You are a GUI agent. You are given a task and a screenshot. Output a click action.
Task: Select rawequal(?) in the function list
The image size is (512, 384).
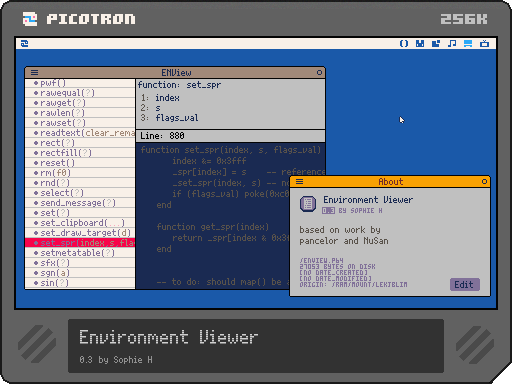coord(80,93)
